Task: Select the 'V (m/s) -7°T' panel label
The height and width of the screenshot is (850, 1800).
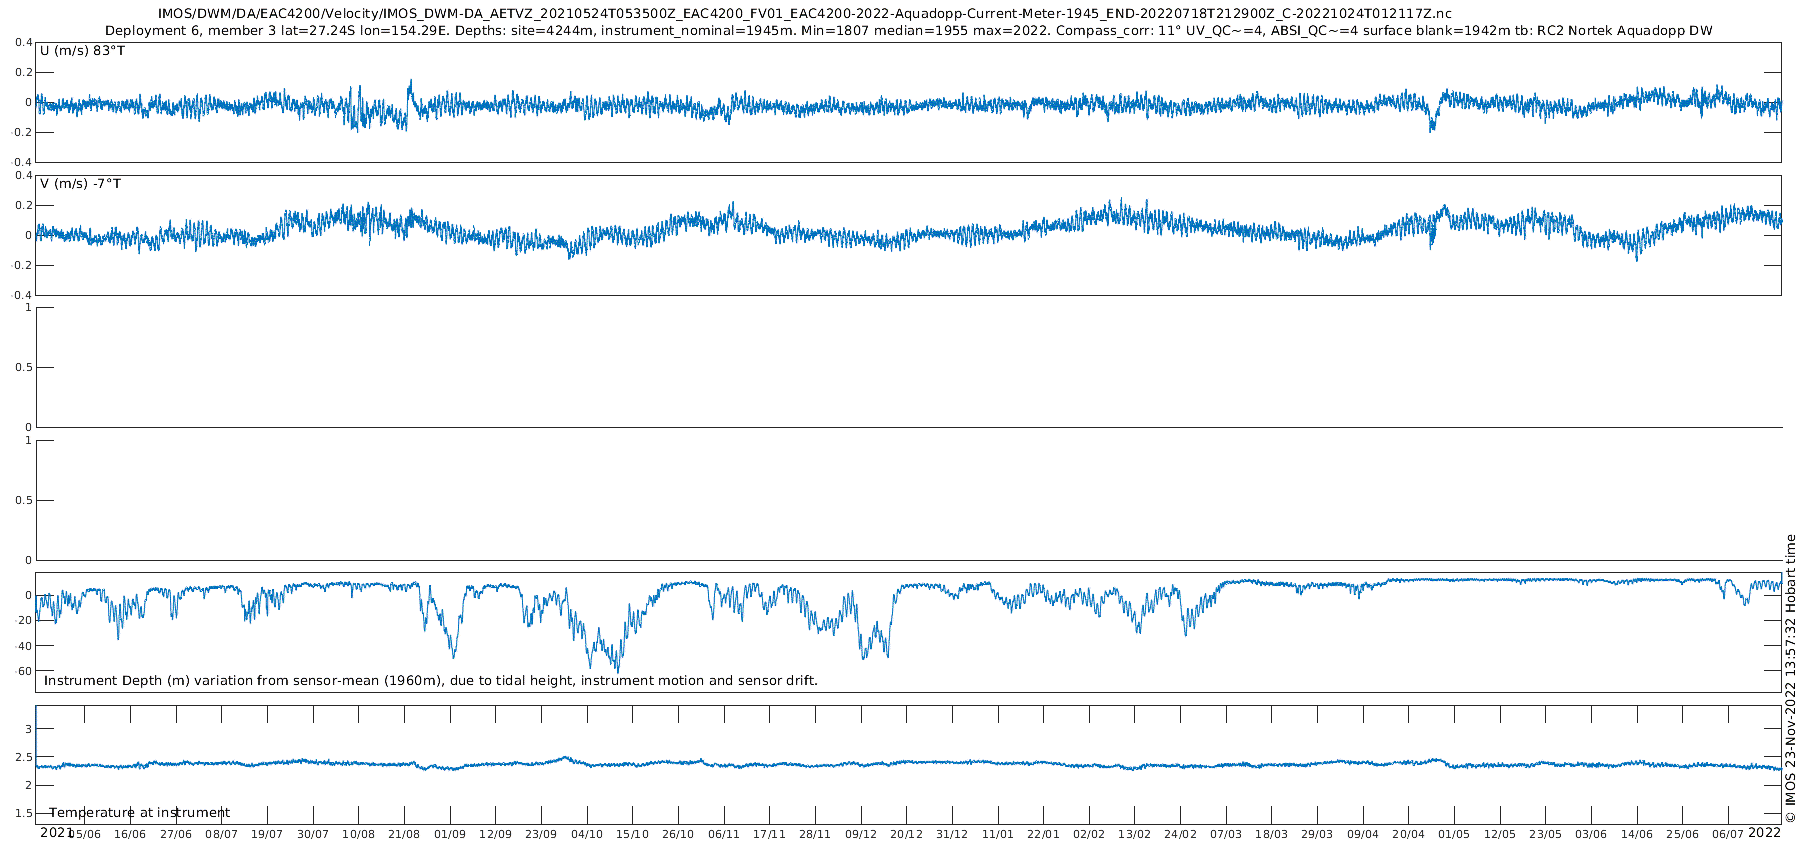Action: [x=80, y=183]
